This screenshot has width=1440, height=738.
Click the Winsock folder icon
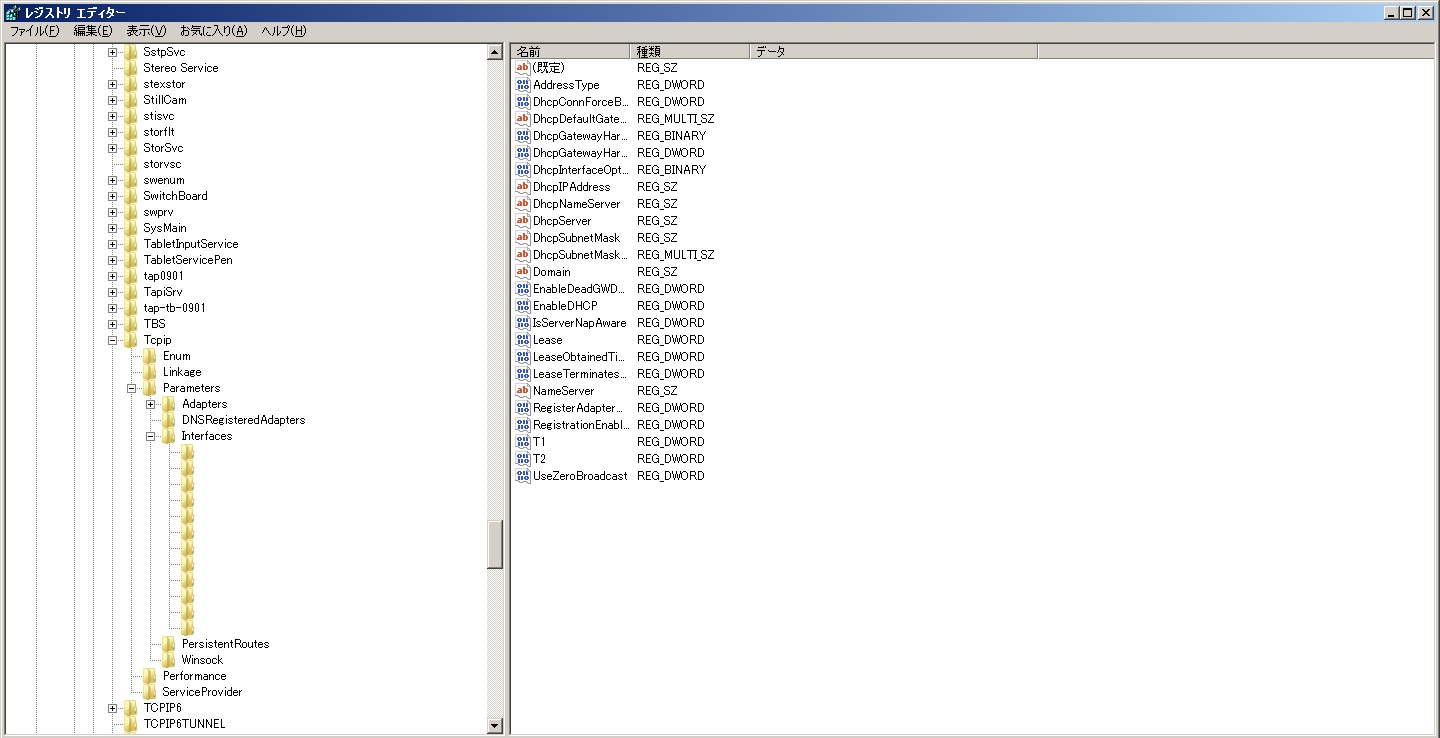169,660
